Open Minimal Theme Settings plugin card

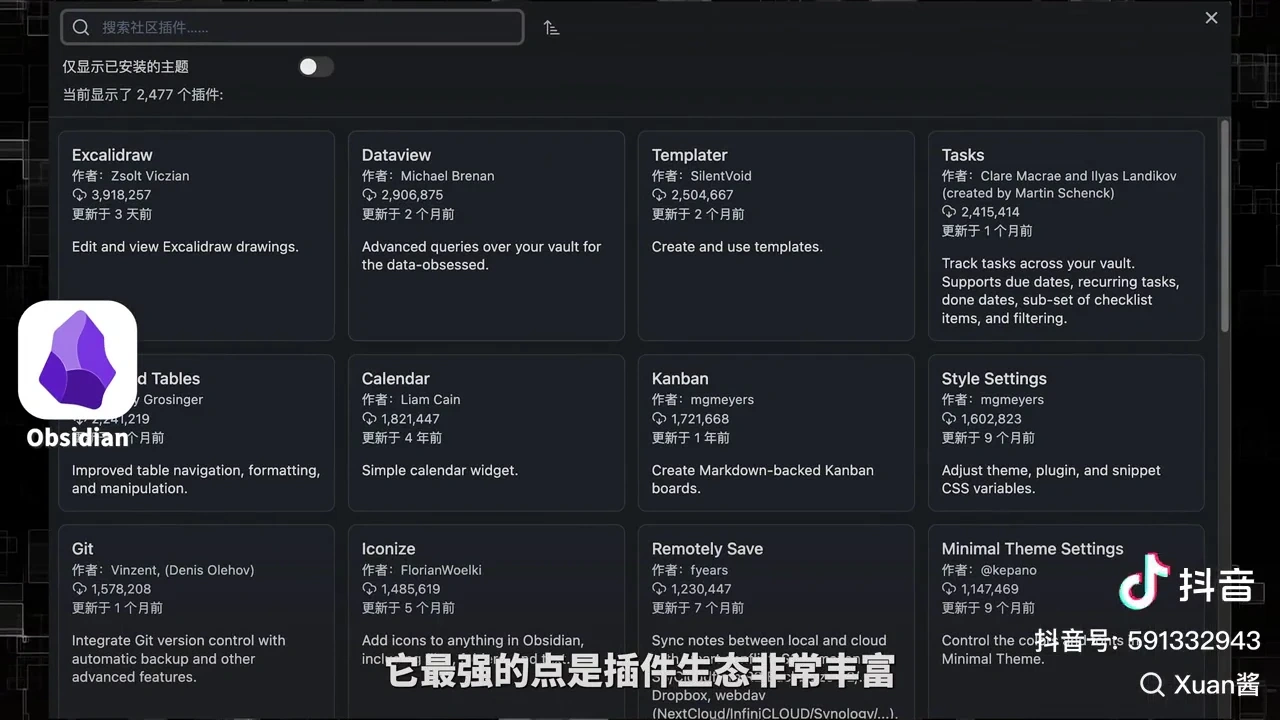tap(1066, 620)
